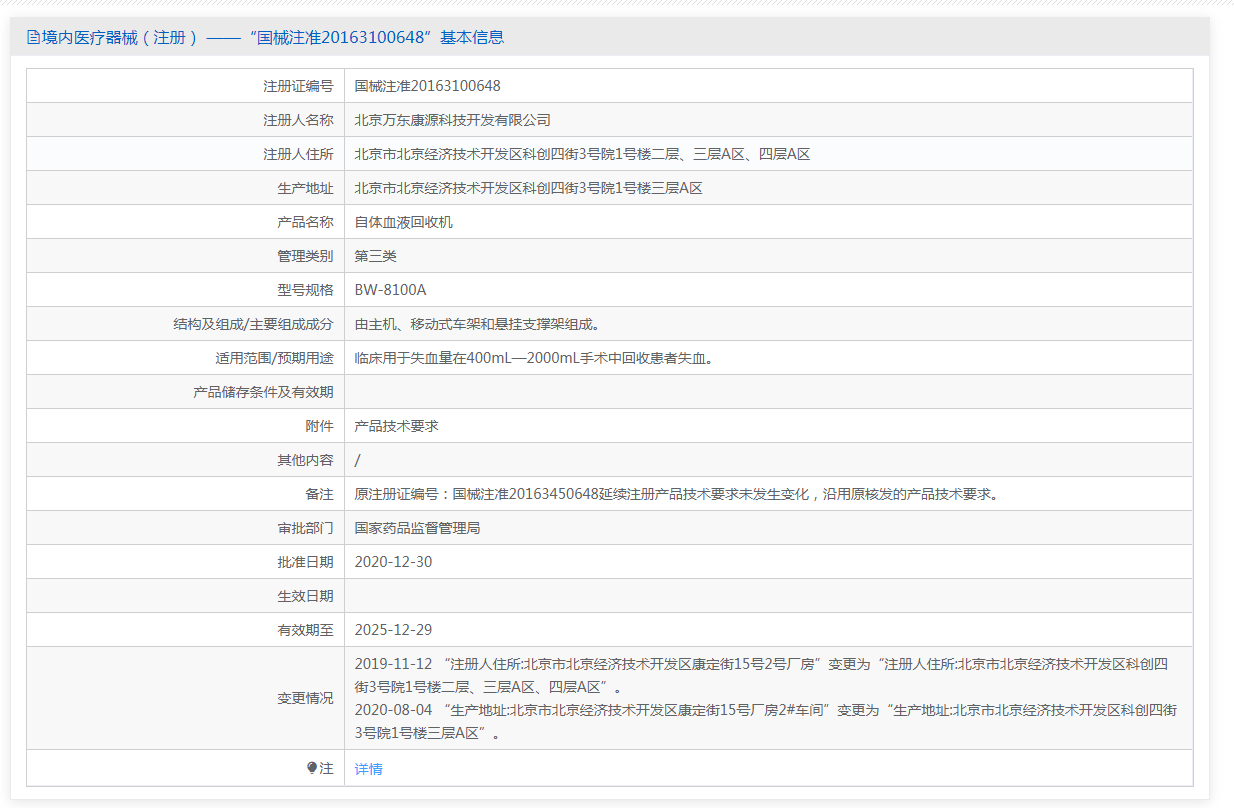Open the 详情 link
Screen dimensions: 1234x808
click(x=368, y=769)
